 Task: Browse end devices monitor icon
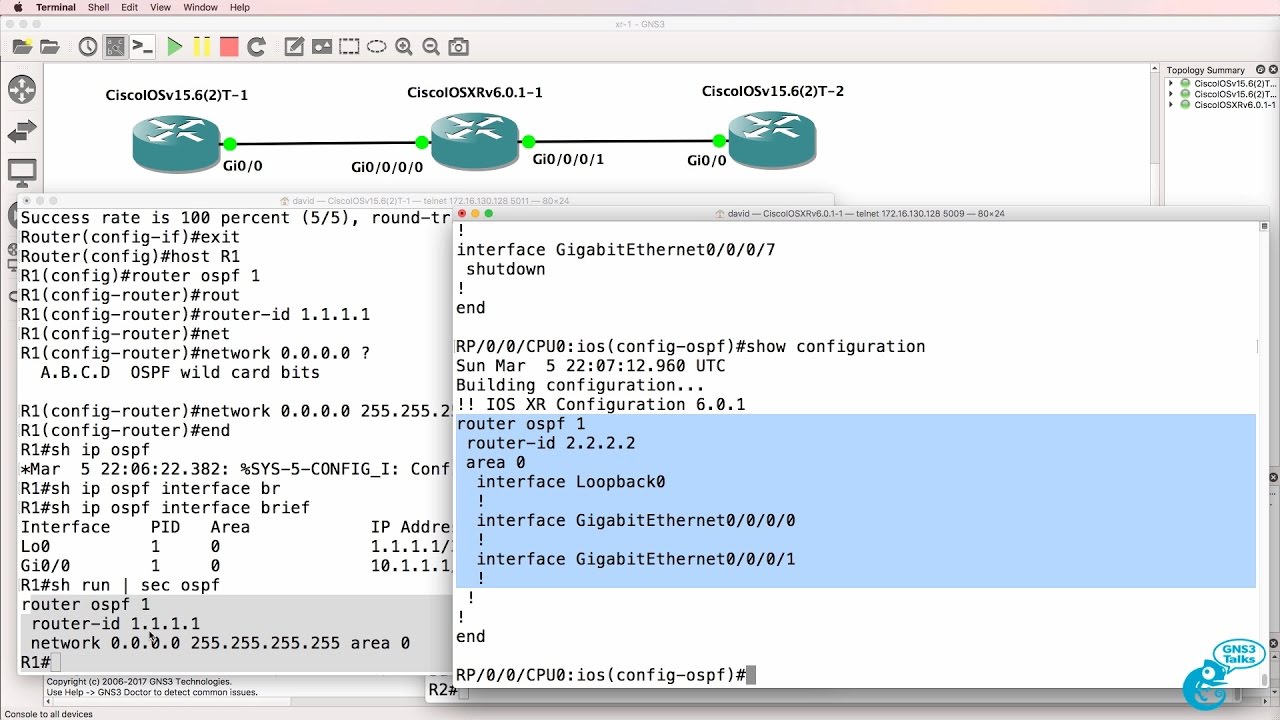(x=21, y=172)
